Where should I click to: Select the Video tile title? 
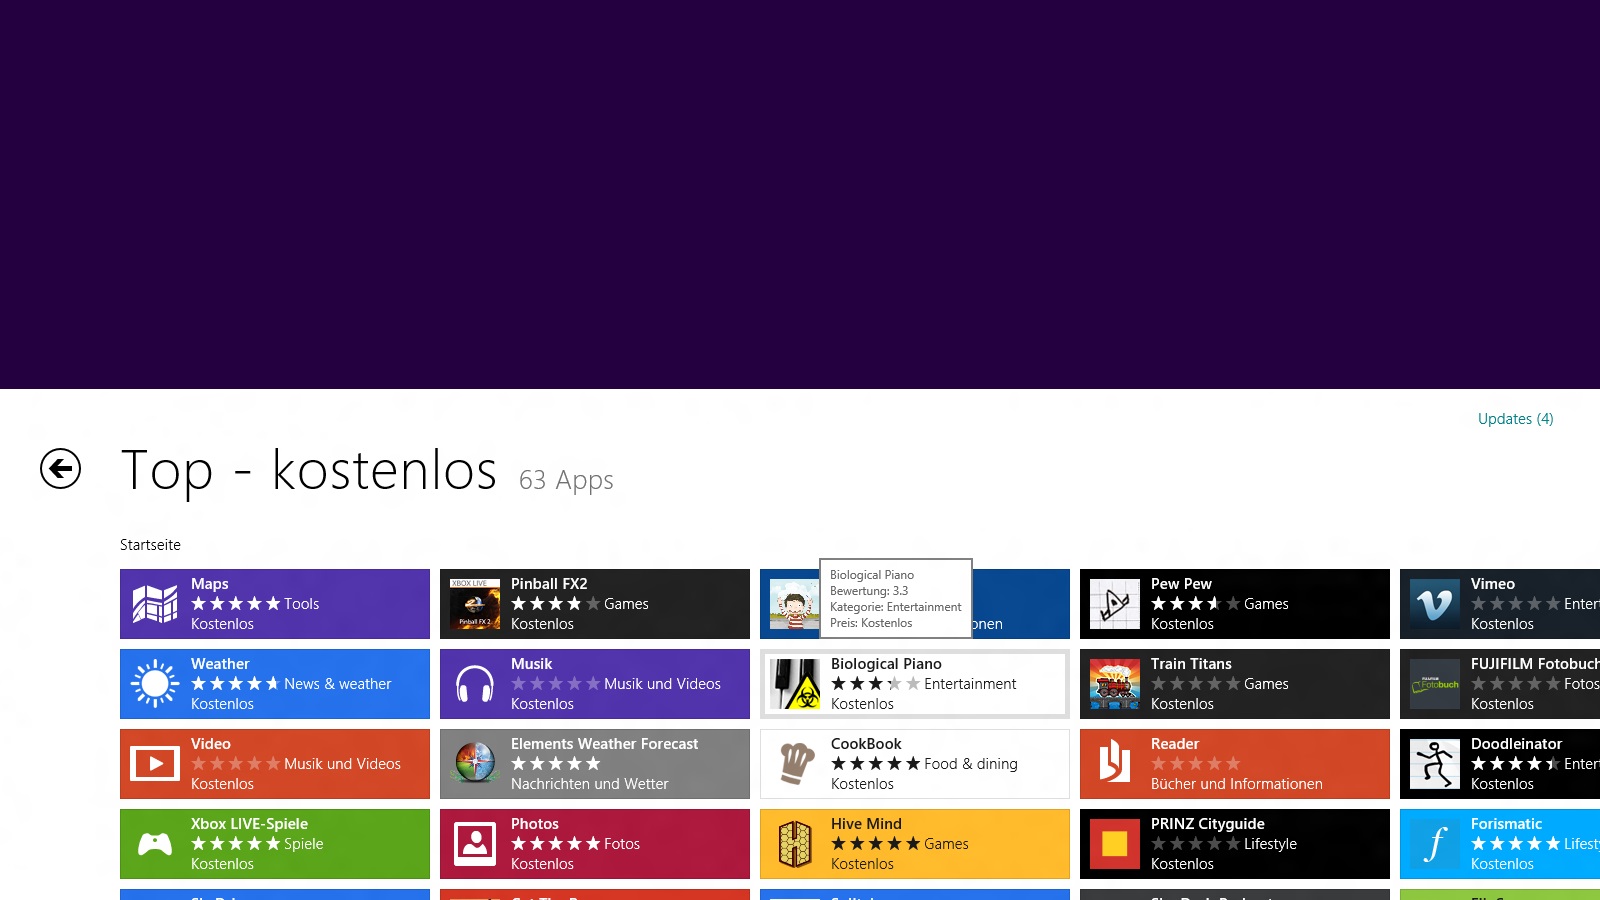pos(210,744)
